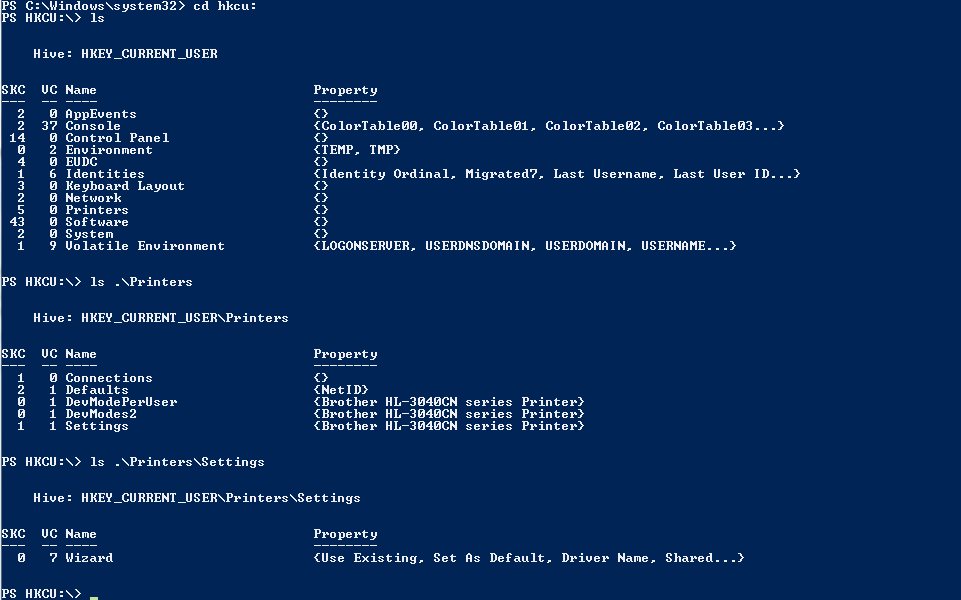Click the Hive: HKEY_CURRENT_USER\Printers\Settings heading
This screenshot has width=961, height=600.
coord(196,498)
